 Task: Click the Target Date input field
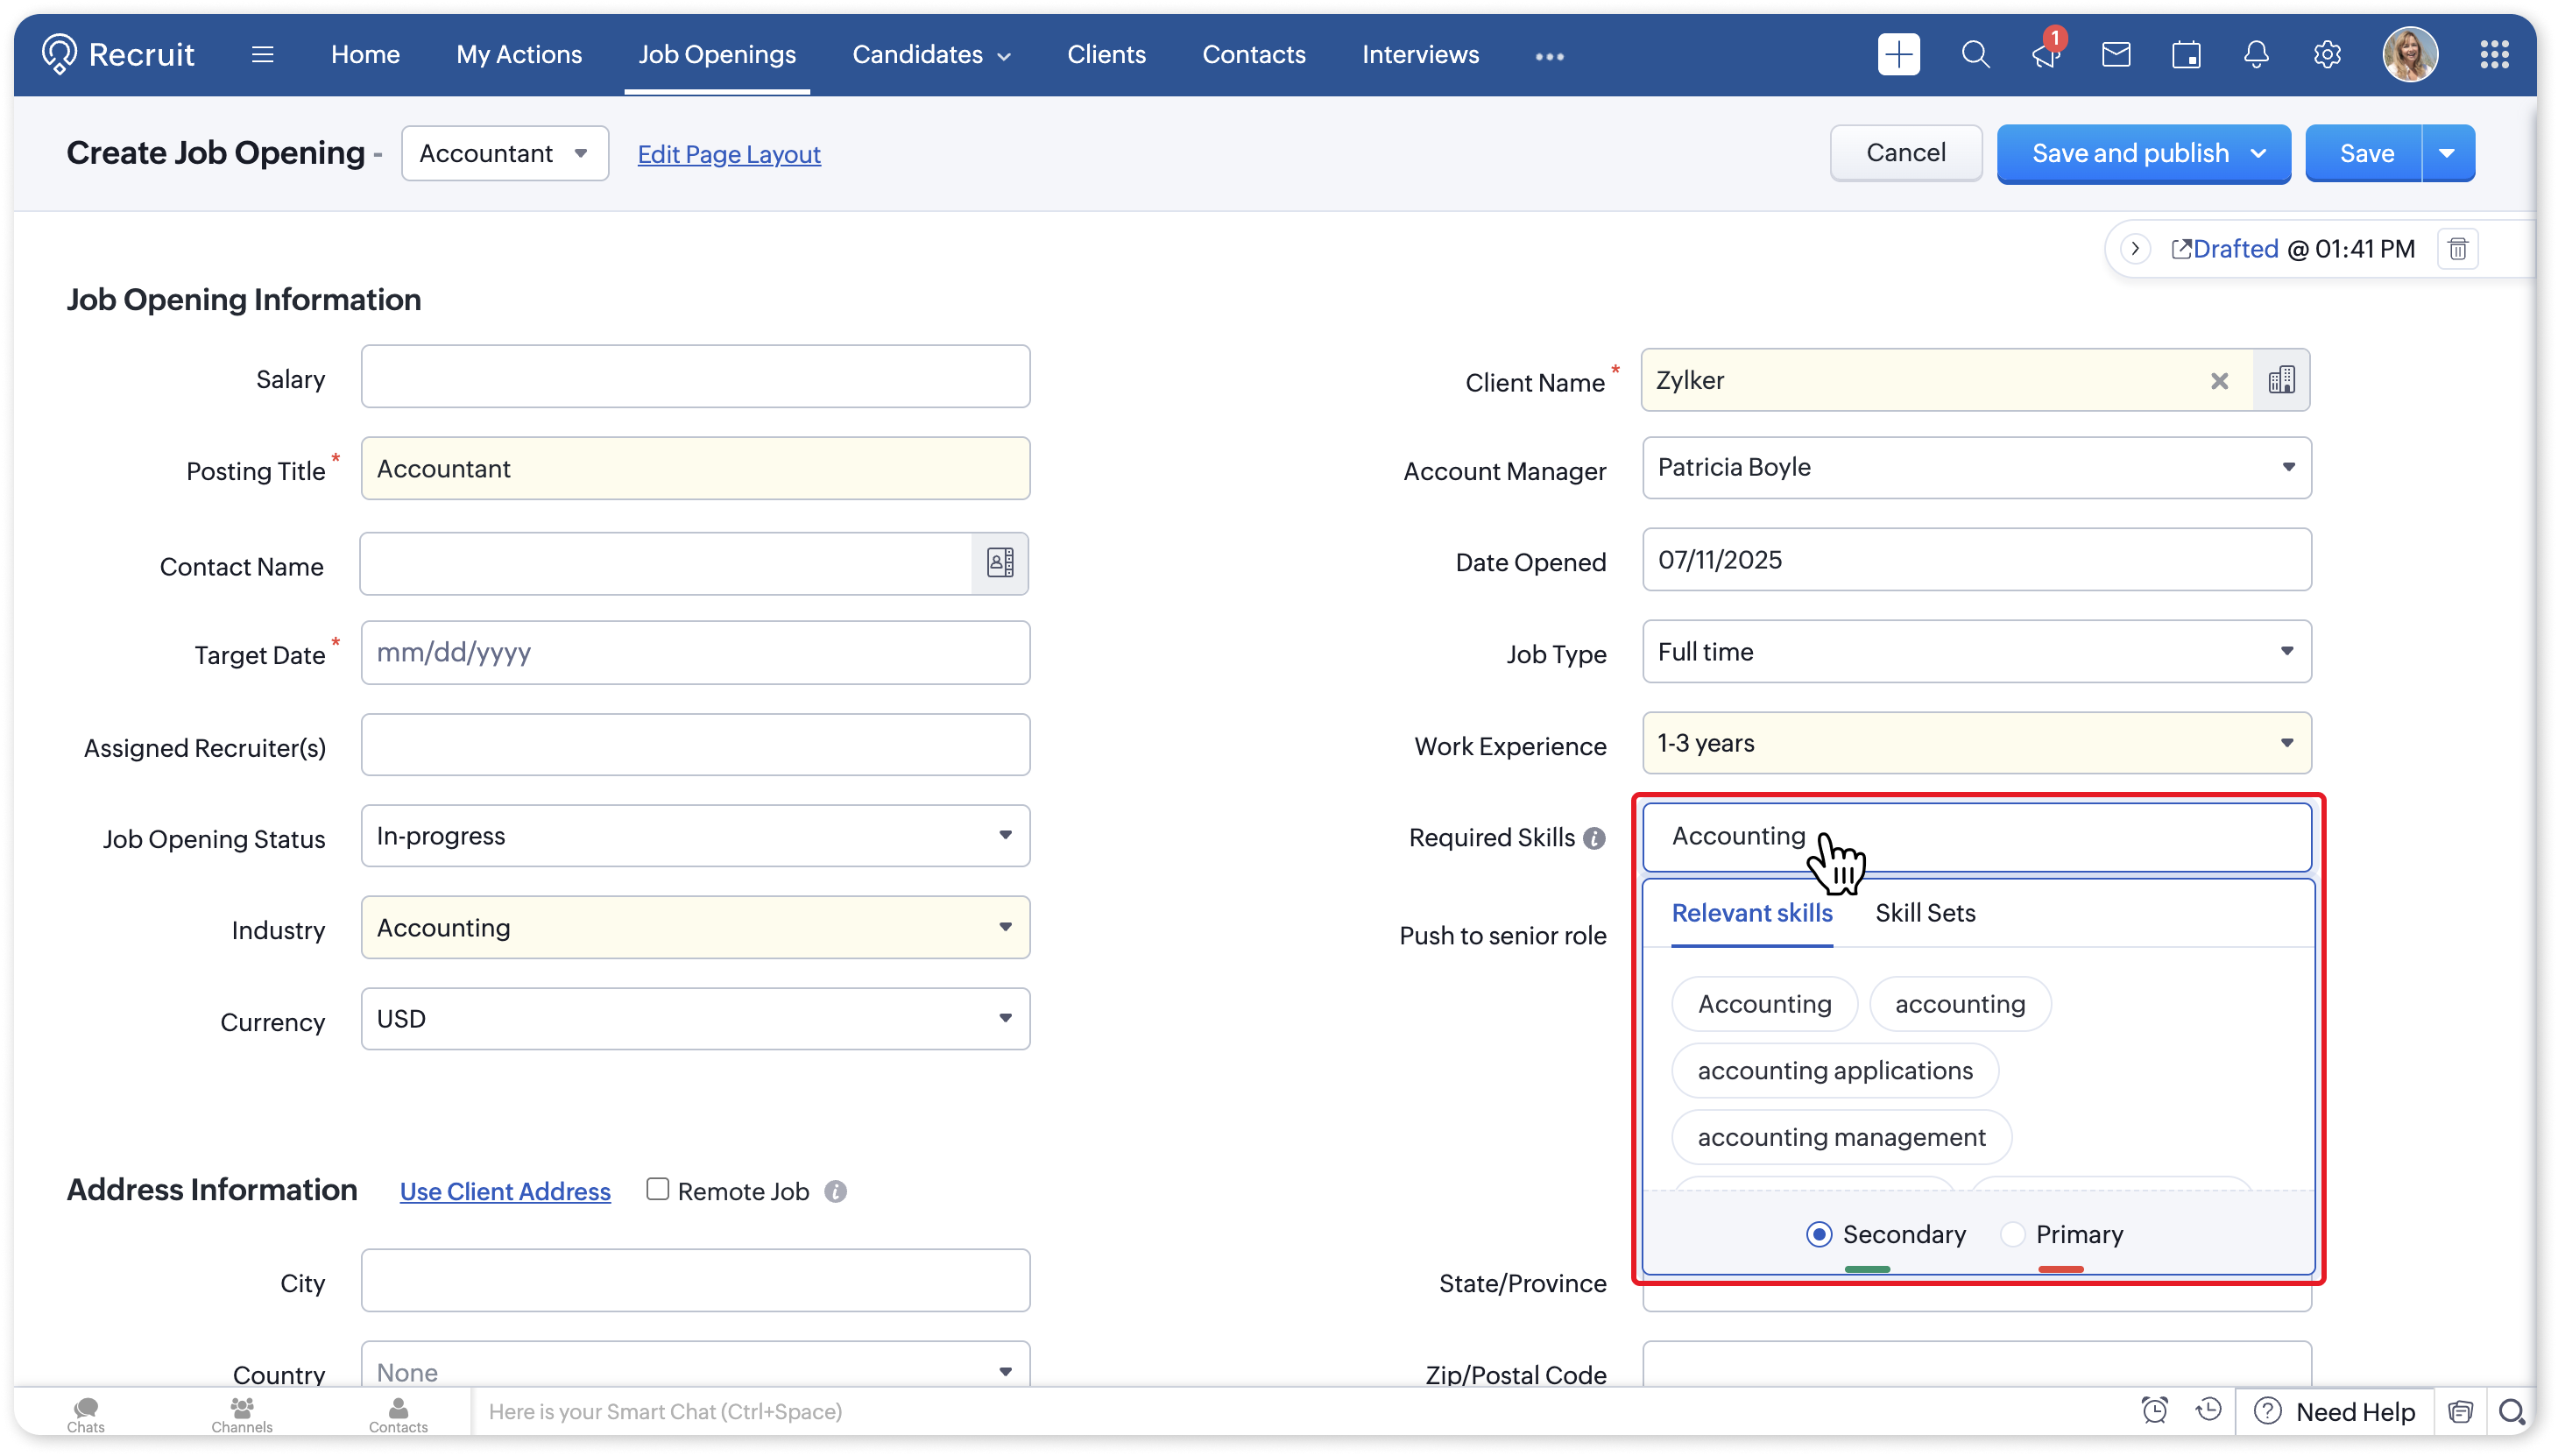point(695,653)
